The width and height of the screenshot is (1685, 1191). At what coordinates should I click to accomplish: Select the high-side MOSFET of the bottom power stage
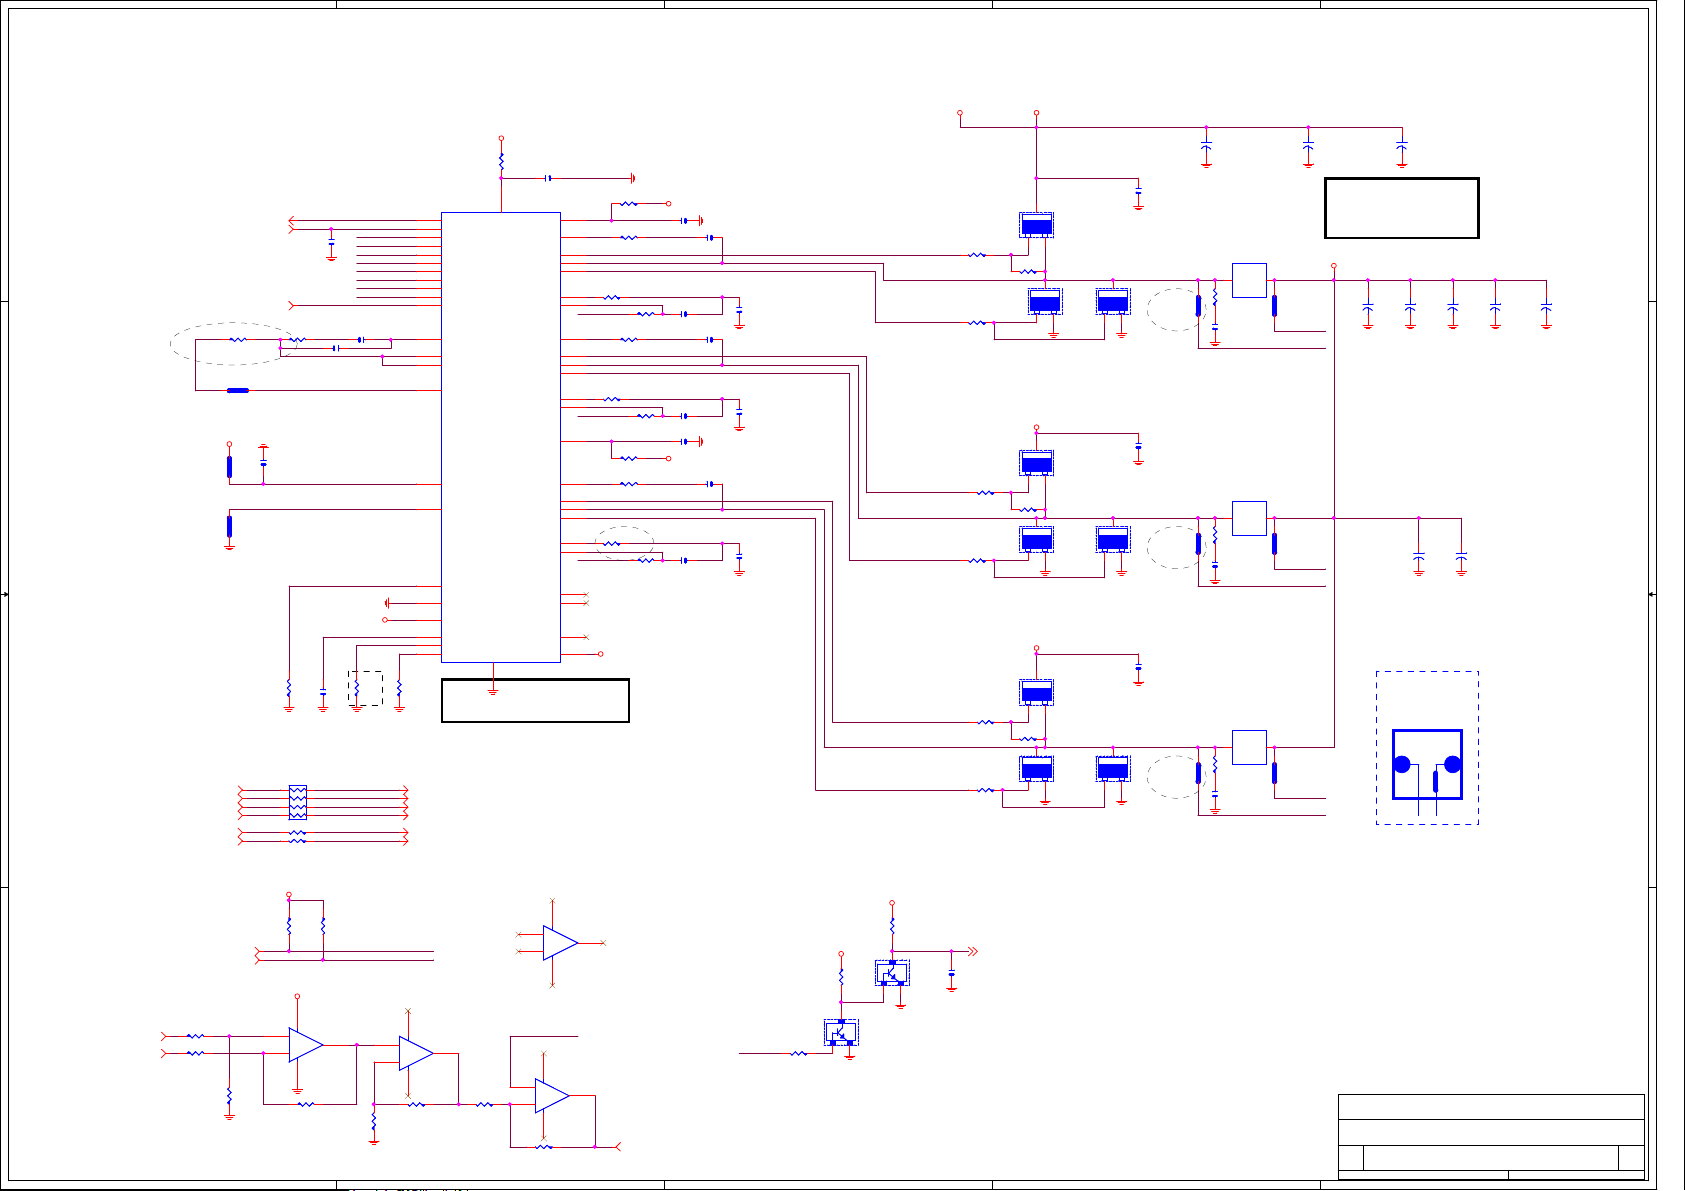pyautogui.click(x=1037, y=692)
